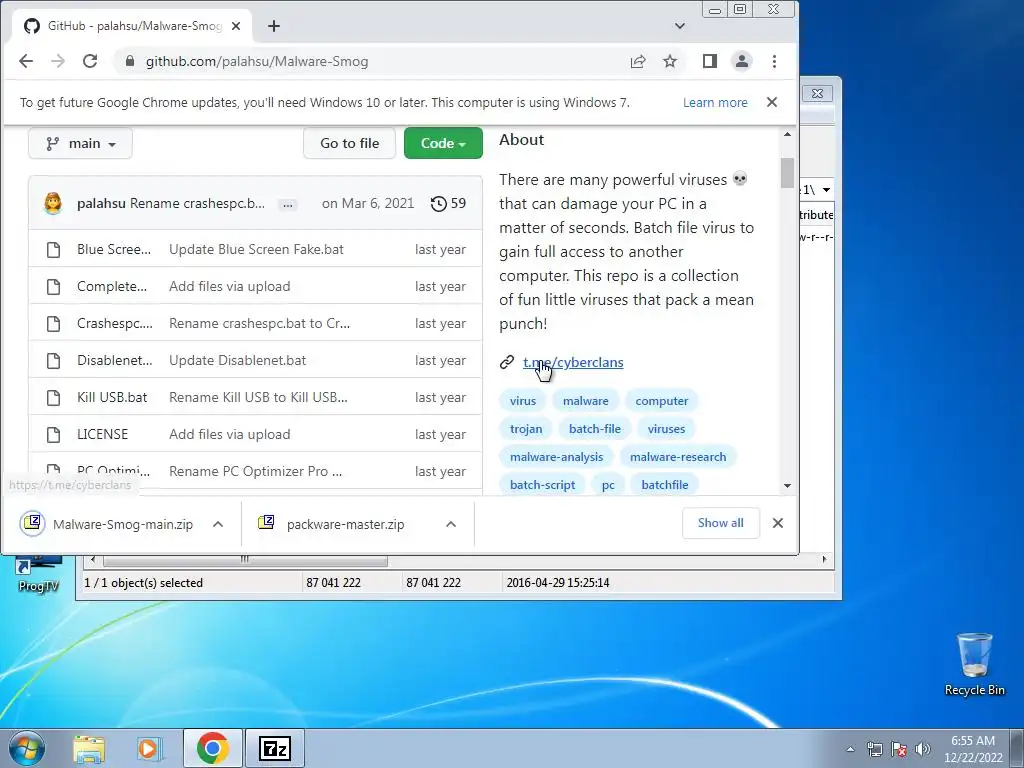Open Windows Explorer from taskbar
Image resolution: width=1024 pixels, height=768 pixels.
click(89, 748)
